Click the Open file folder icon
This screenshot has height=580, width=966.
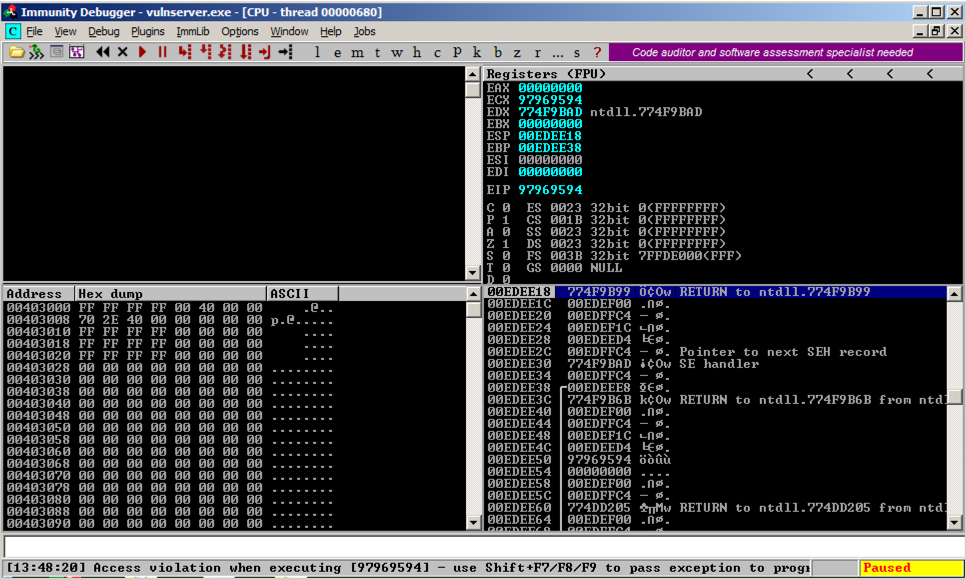click(17, 52)
